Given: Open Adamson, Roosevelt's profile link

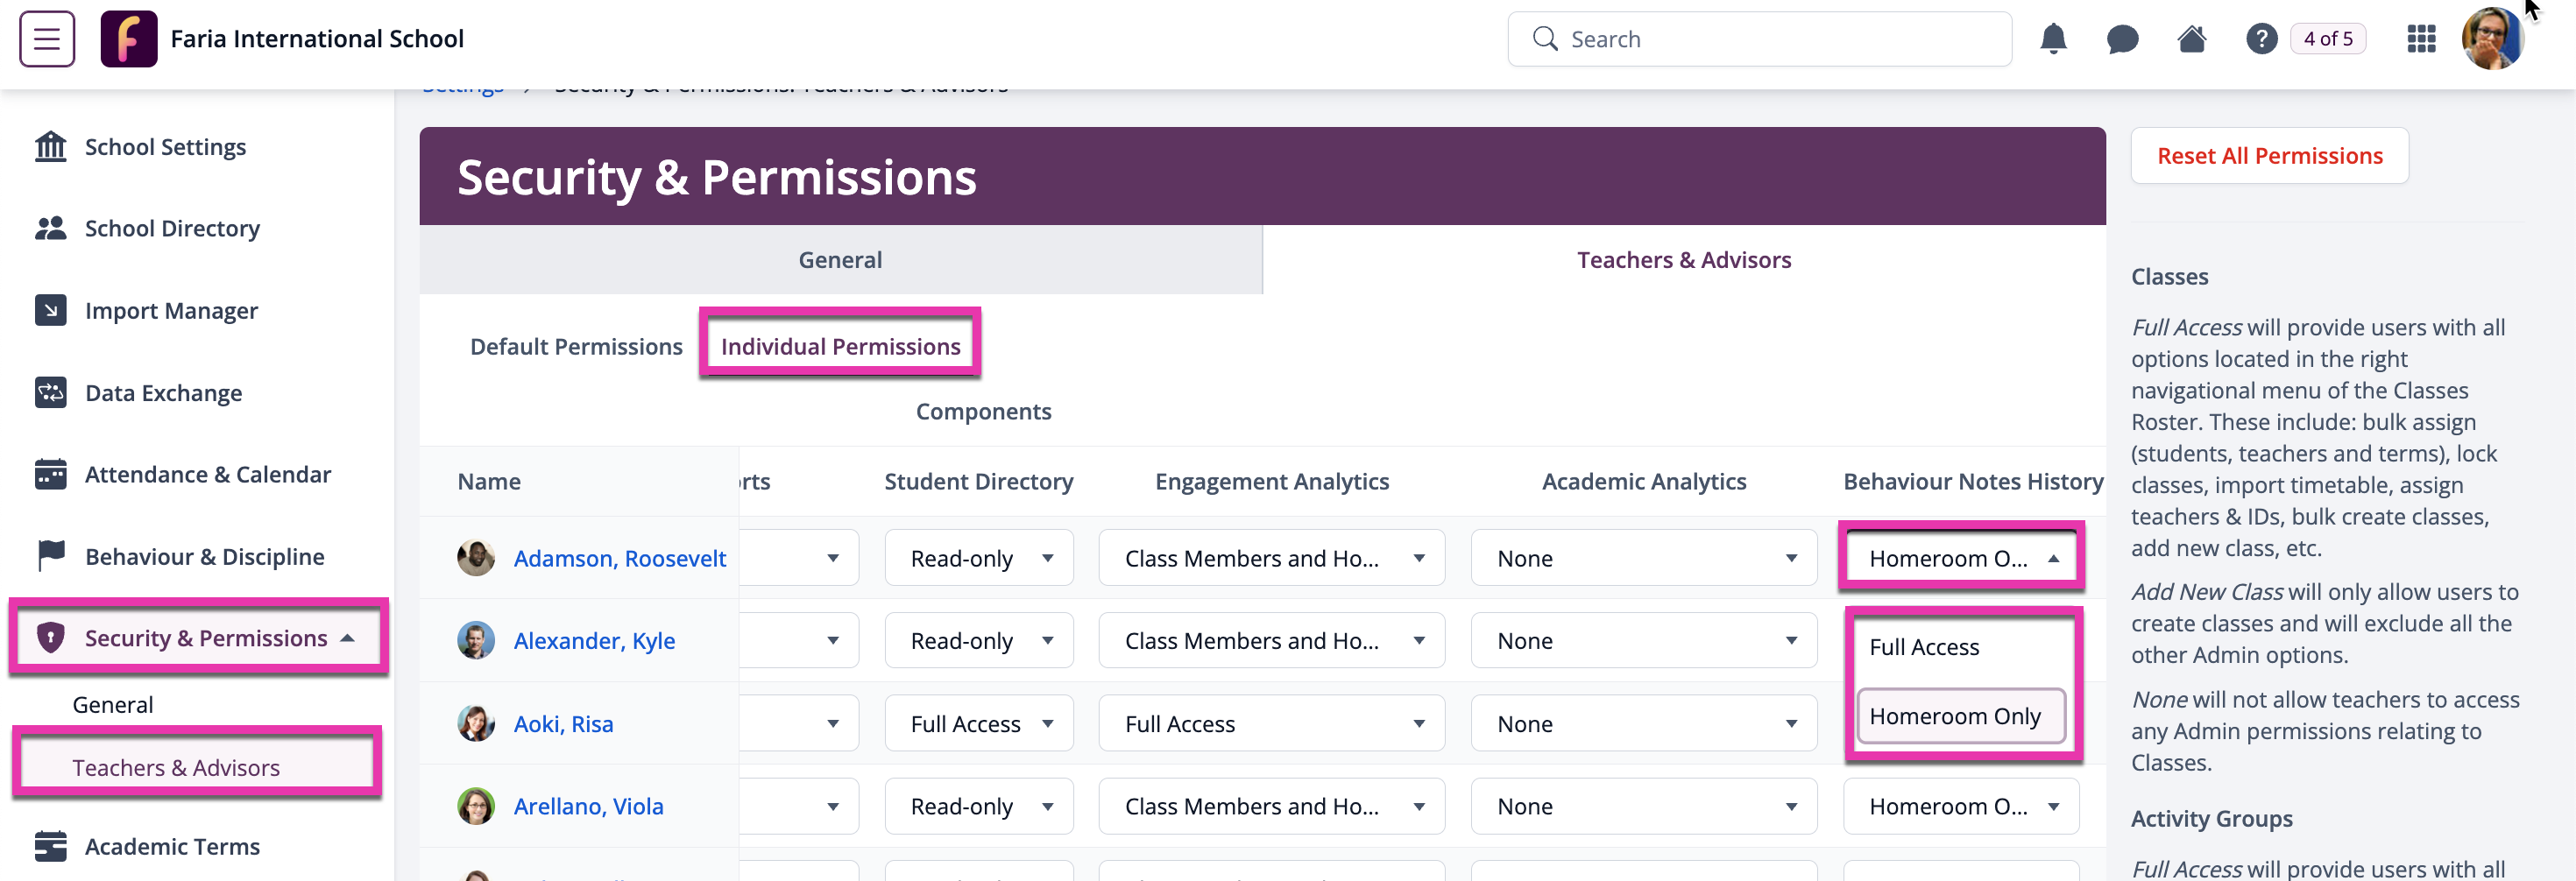Looking at the screenshot, I should pos(619,559).
